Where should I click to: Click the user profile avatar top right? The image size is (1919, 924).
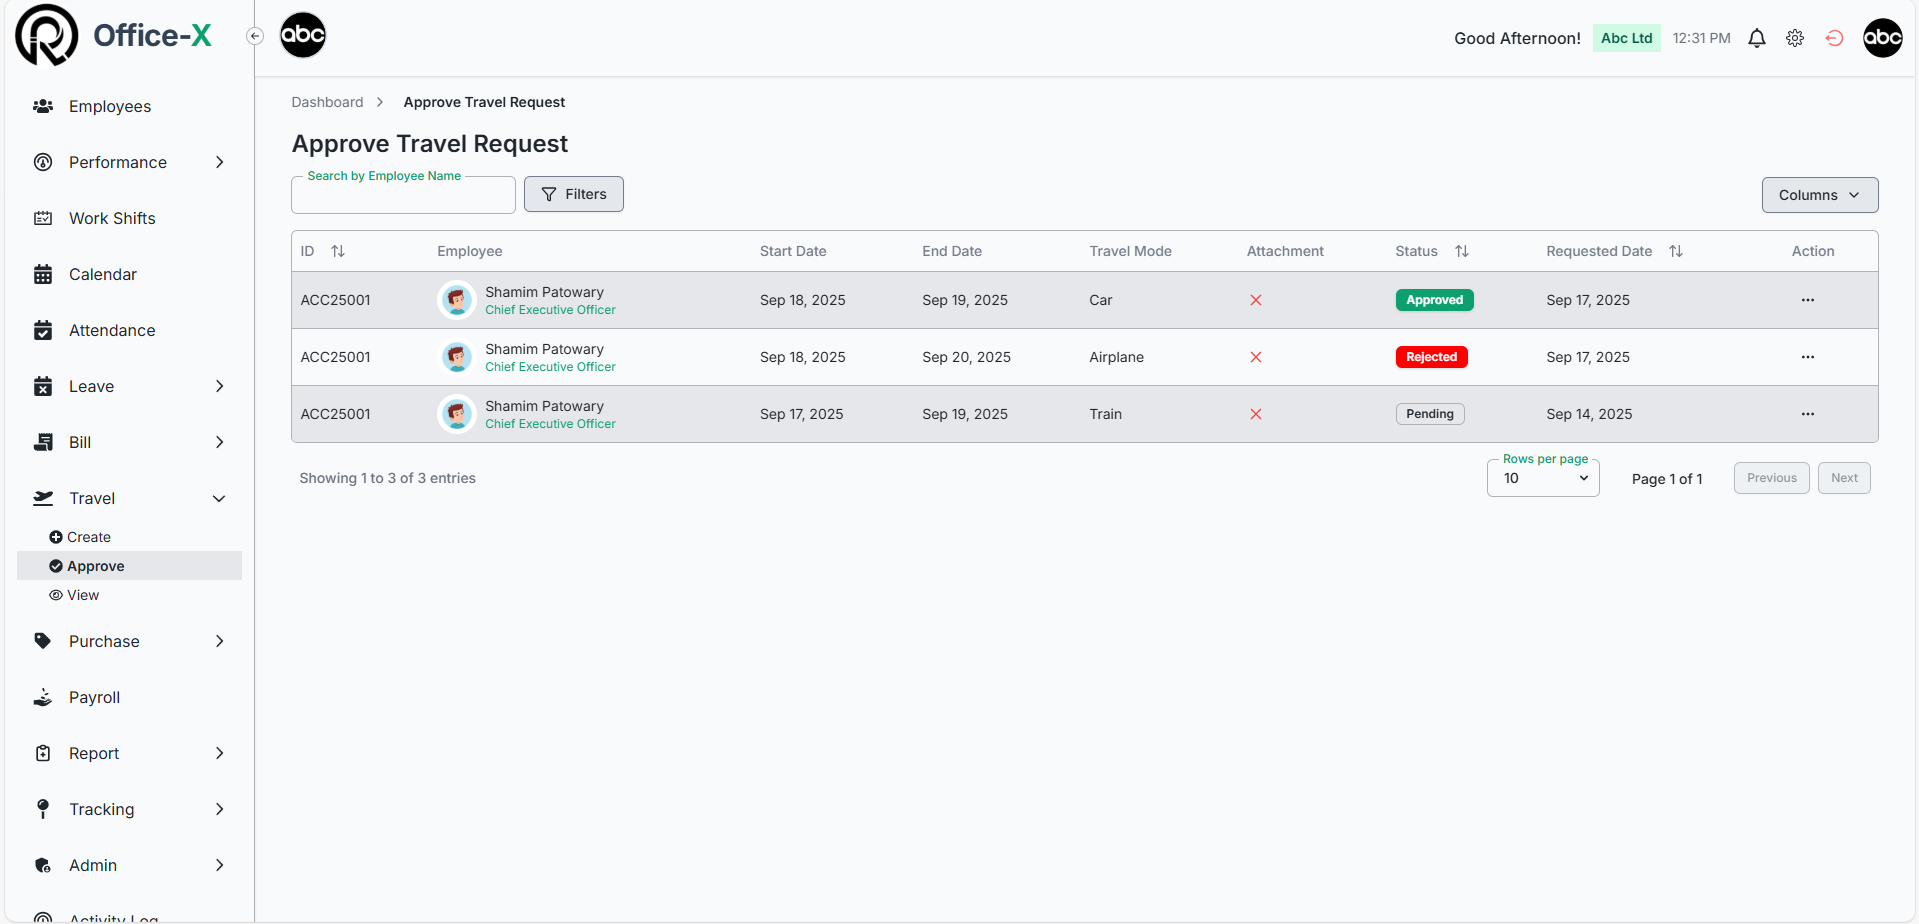pos(1882,38)
